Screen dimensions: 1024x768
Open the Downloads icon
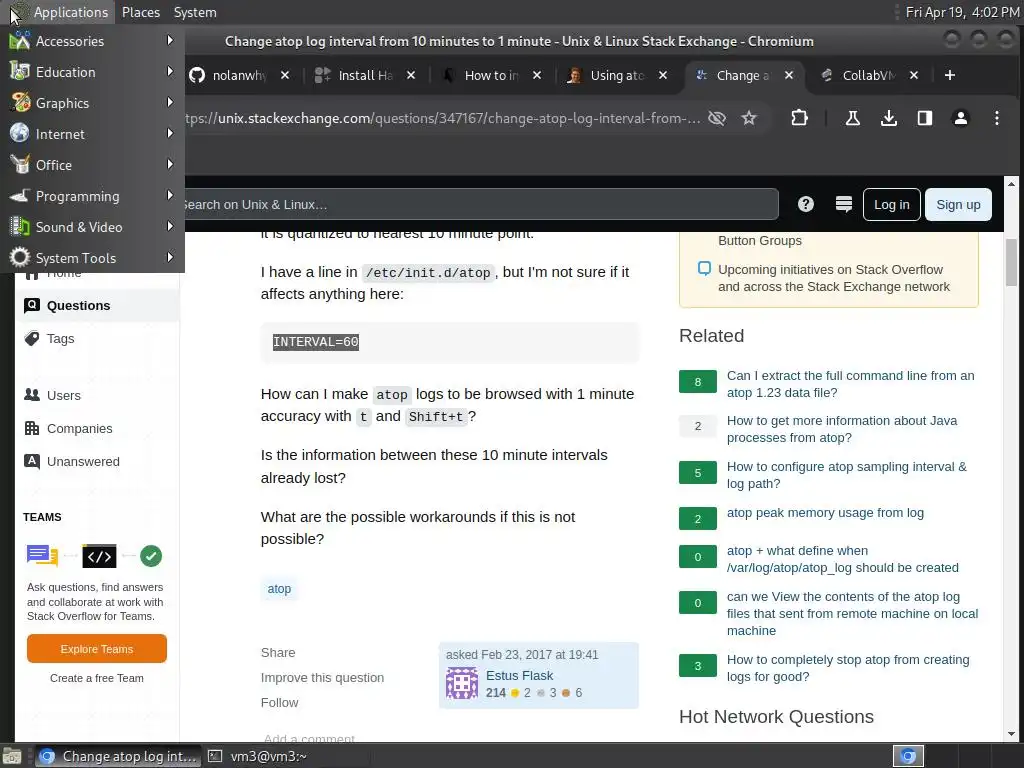pos(888,118)
